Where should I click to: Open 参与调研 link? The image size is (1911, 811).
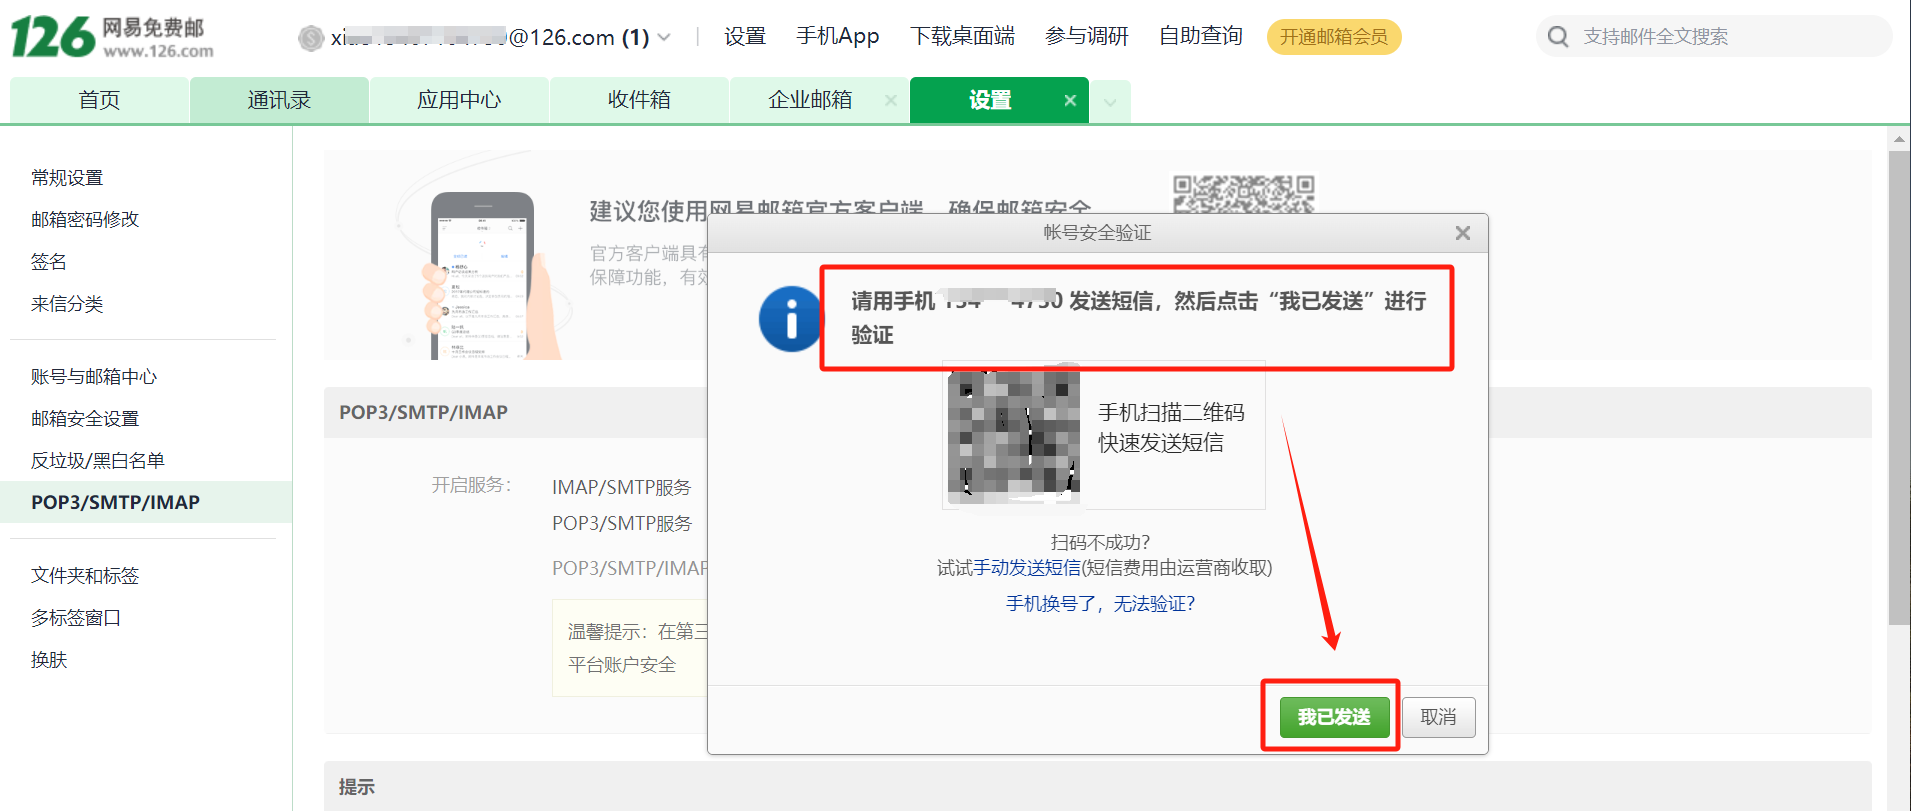pyautogui.click(x=1087, y=37)
